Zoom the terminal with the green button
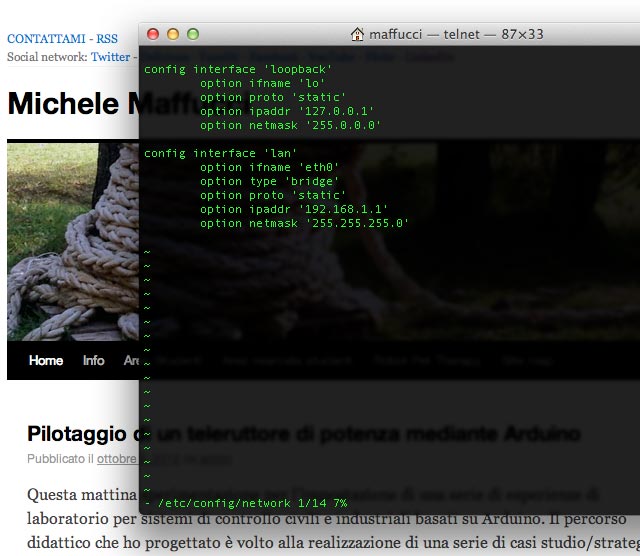Viewport: 640px width, 556px height. pyautogui.click(x=193, y=34)
